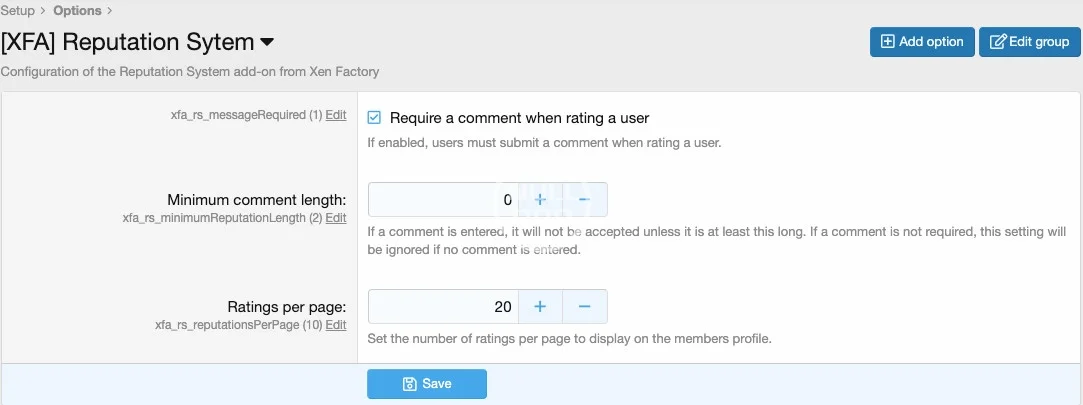Go to Setup in the breadcrumb
The image size is (1083, 405).
[17, 11]
